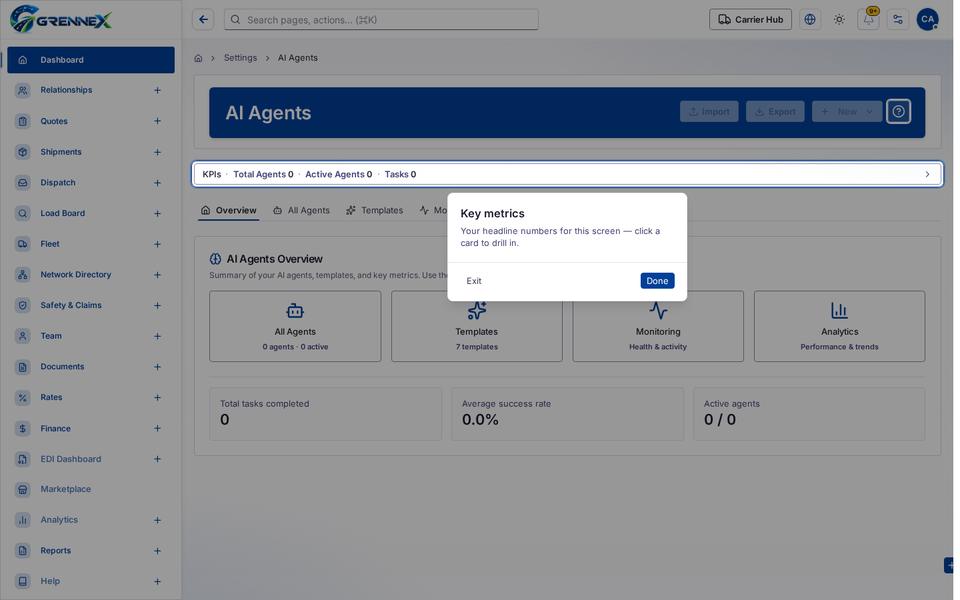Open the Marketplace sidebar item
The height and width of the screenshot is (600, 960).
(x=91, y=489)
